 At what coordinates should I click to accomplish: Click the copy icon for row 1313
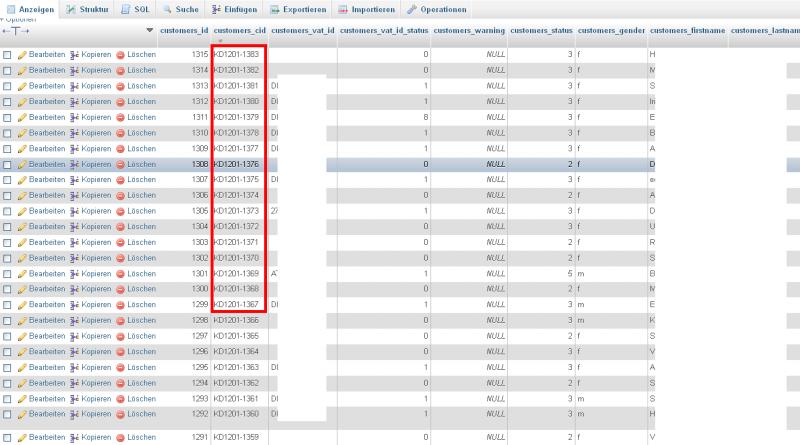tap(74, 86)
